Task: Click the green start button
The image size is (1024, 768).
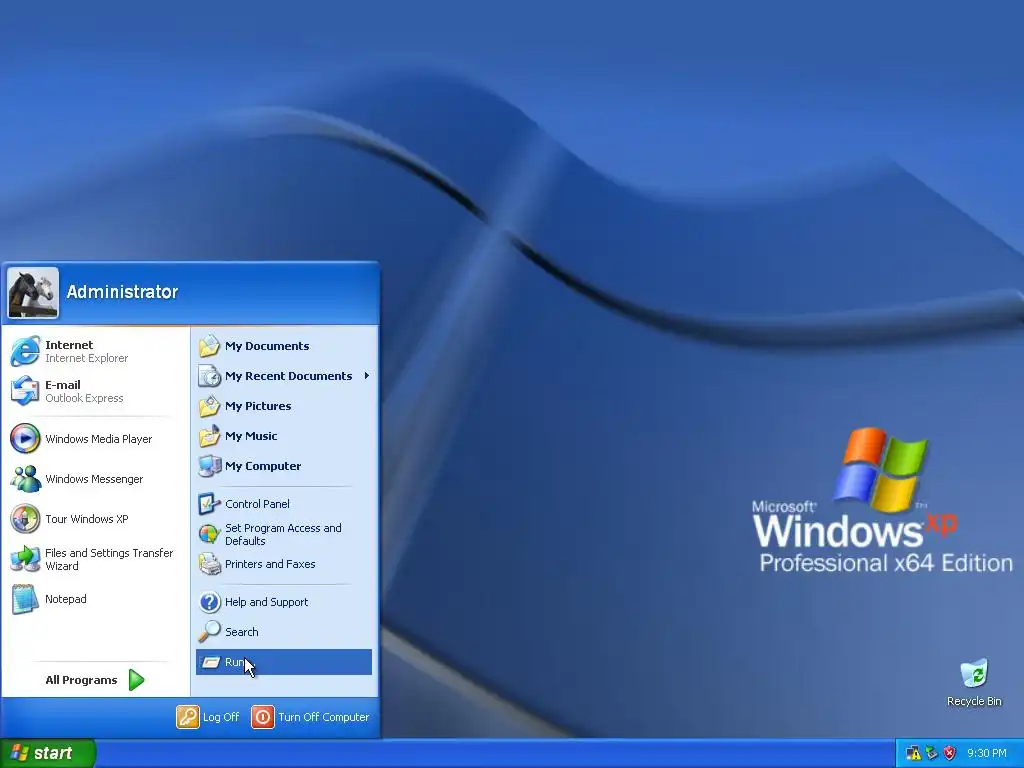Action: point(48,754)
